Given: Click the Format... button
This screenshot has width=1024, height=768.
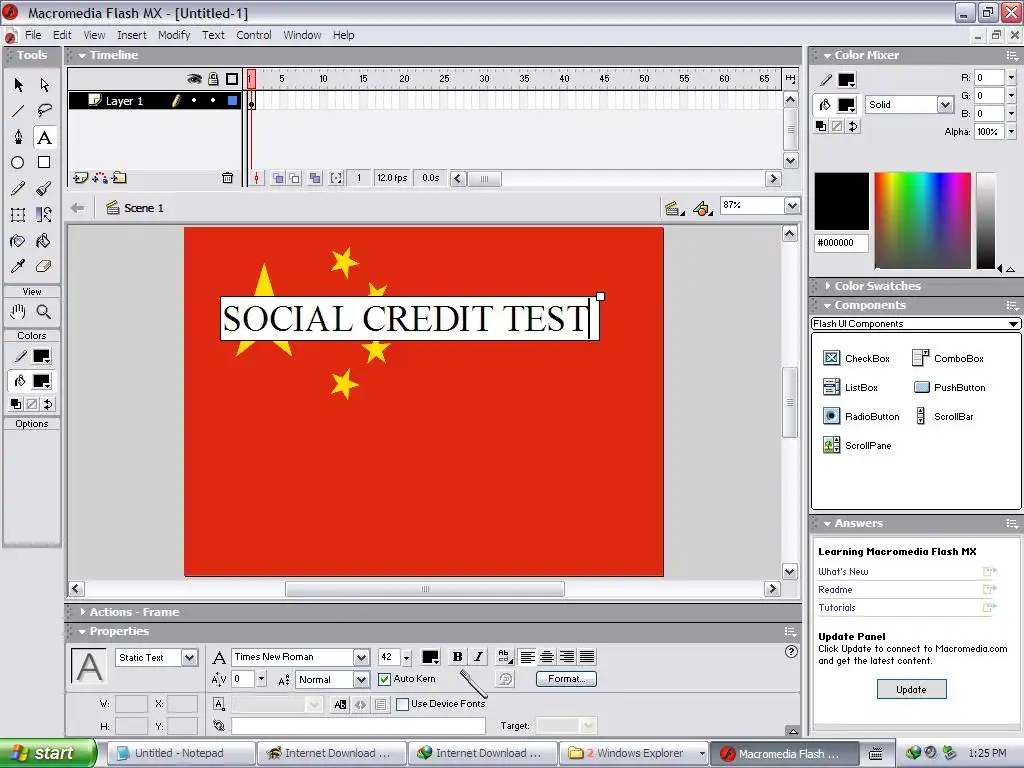Looking at the screenshot, I should 566,679.
